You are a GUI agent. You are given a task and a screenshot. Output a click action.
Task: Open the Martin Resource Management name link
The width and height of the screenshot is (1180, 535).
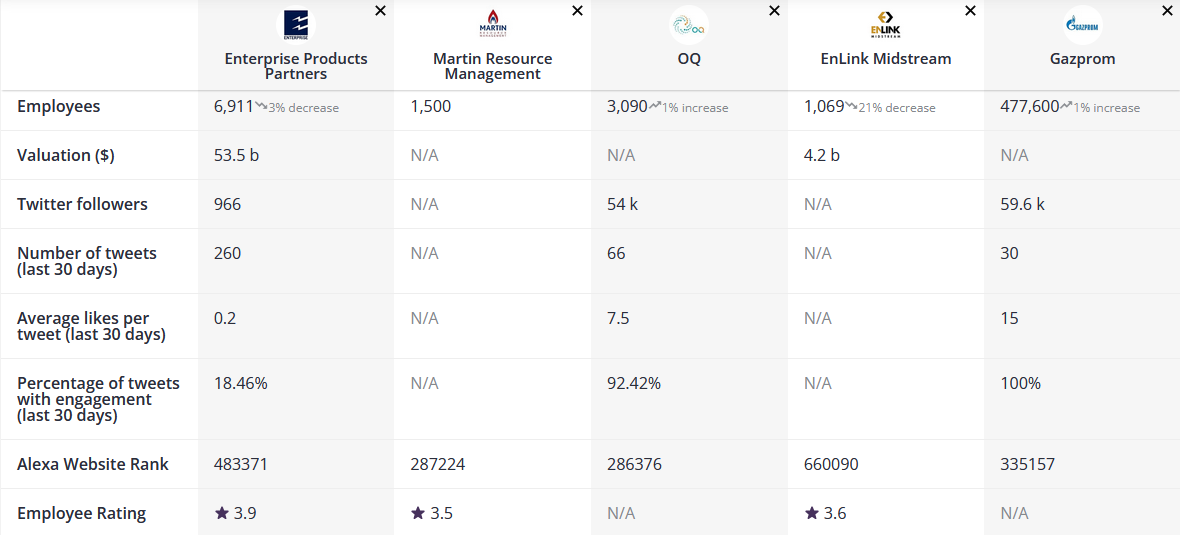coord(492,66)
